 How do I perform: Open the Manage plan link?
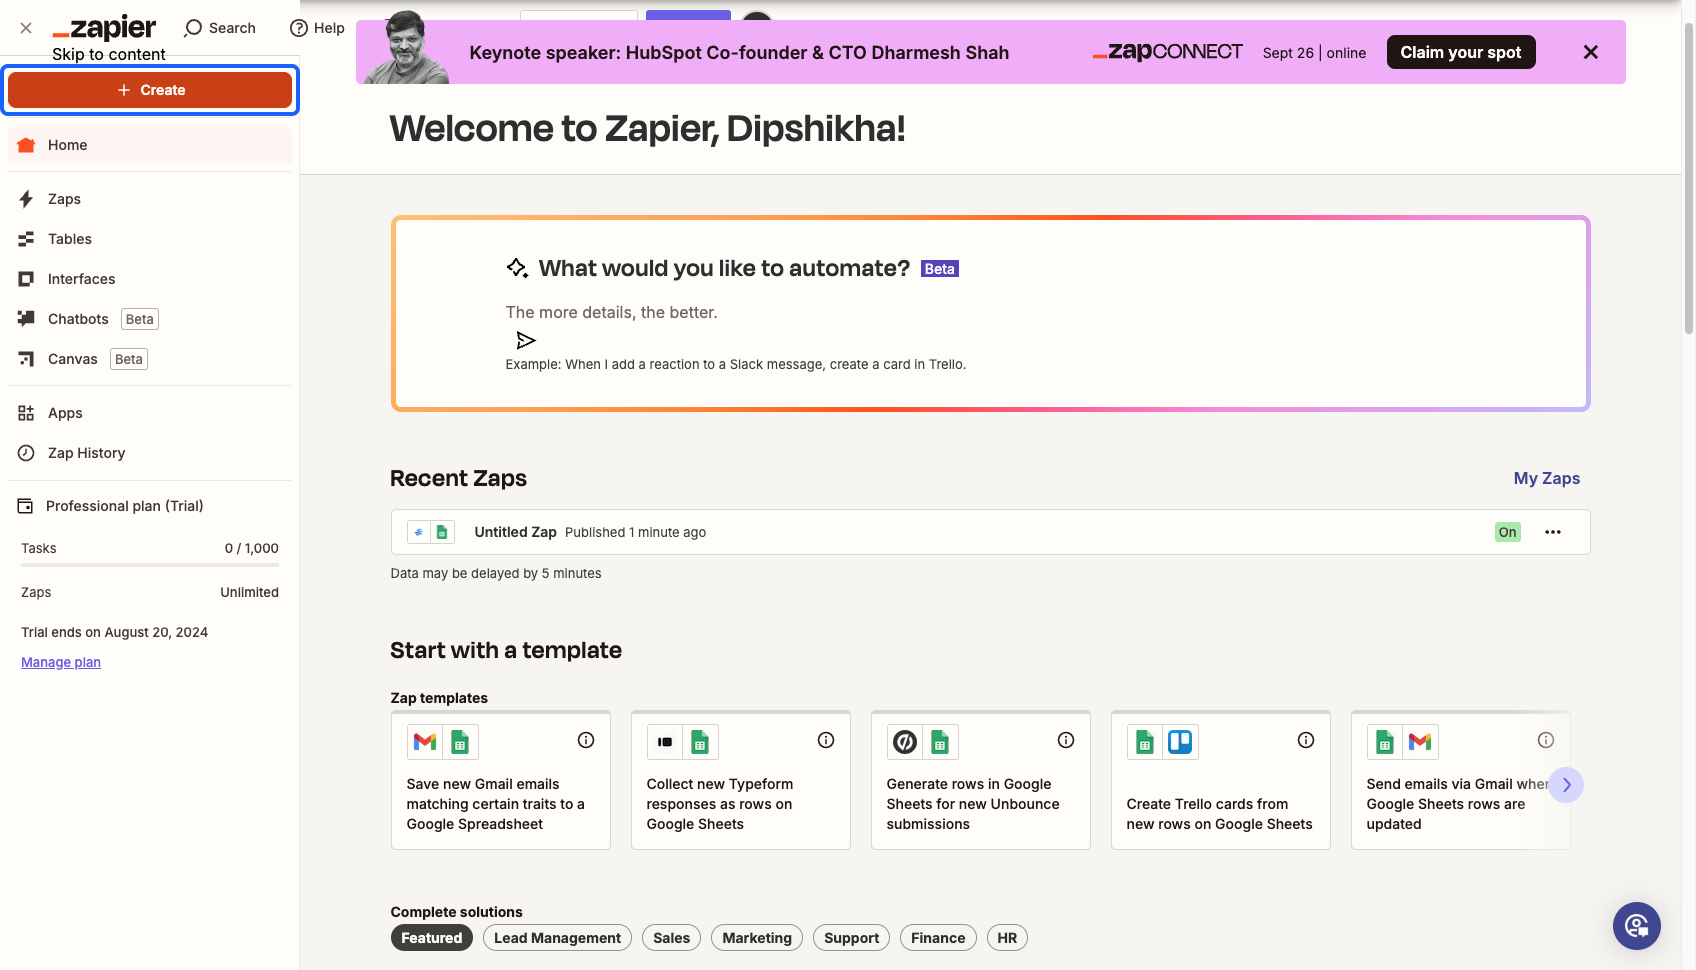pos(61,662)
